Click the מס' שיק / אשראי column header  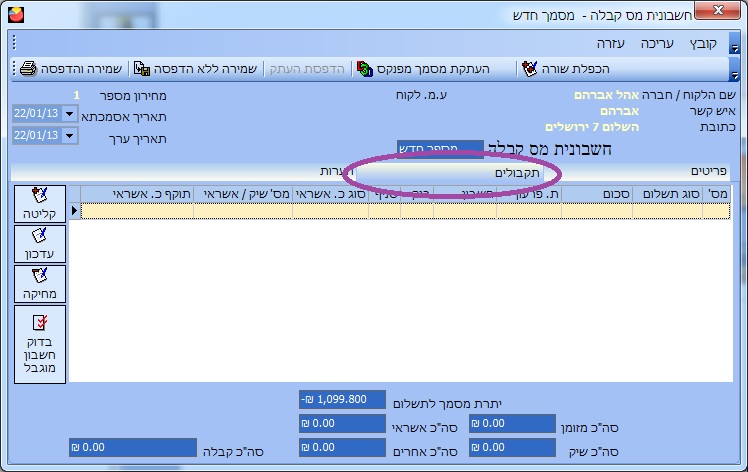[x=243, y=194]
